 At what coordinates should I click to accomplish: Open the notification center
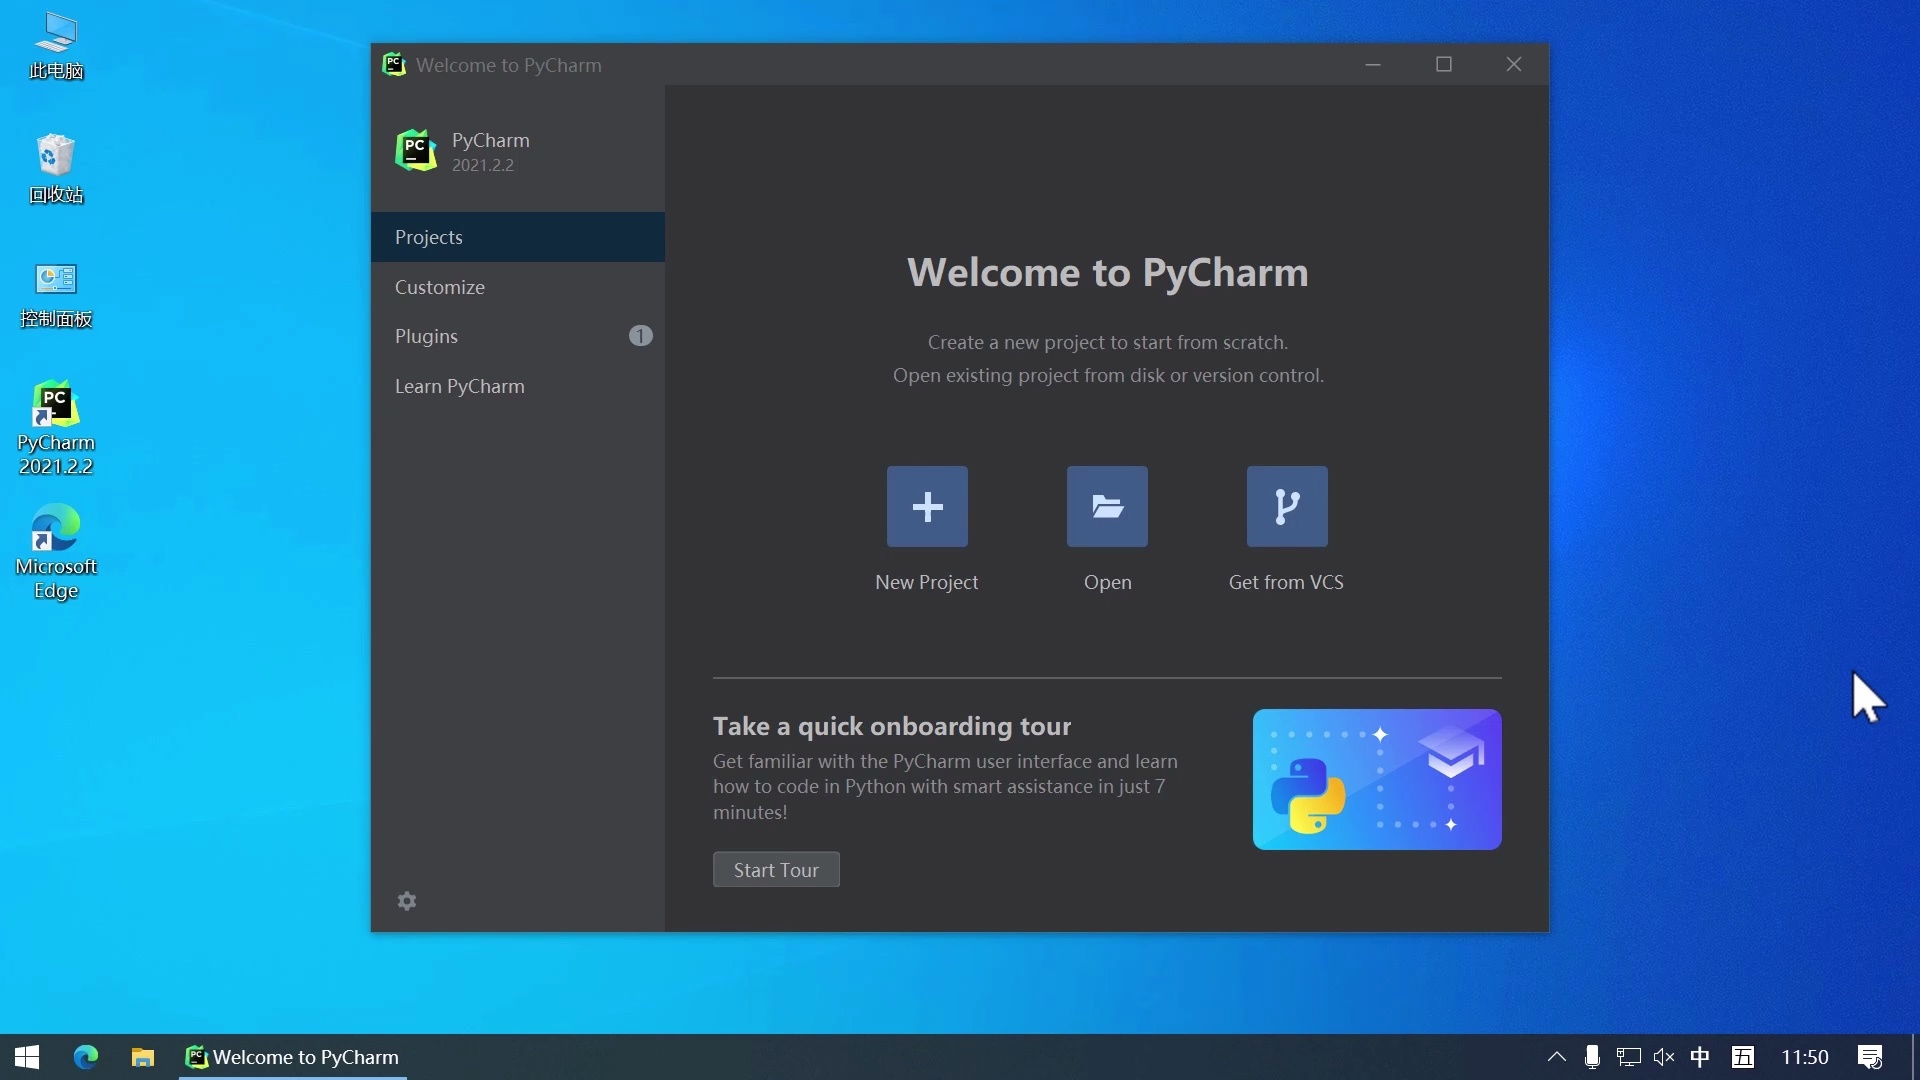click(x=1871, y=1056)
